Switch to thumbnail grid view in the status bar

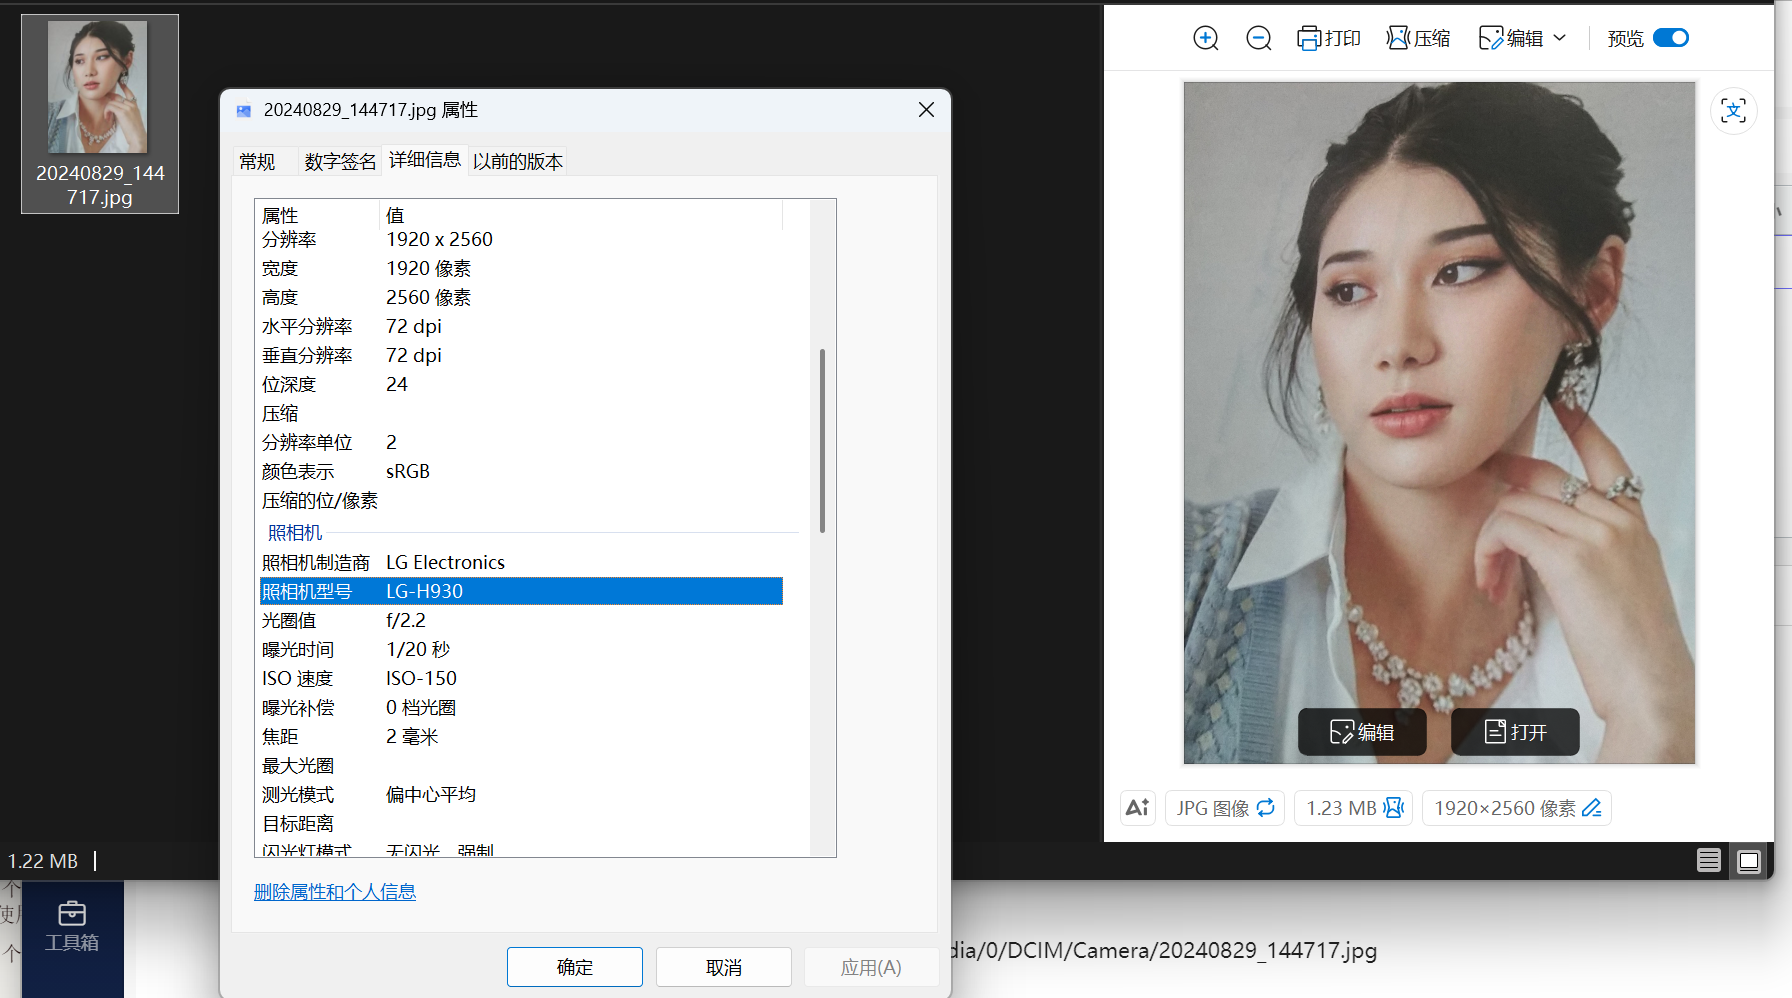(1749, 861)
